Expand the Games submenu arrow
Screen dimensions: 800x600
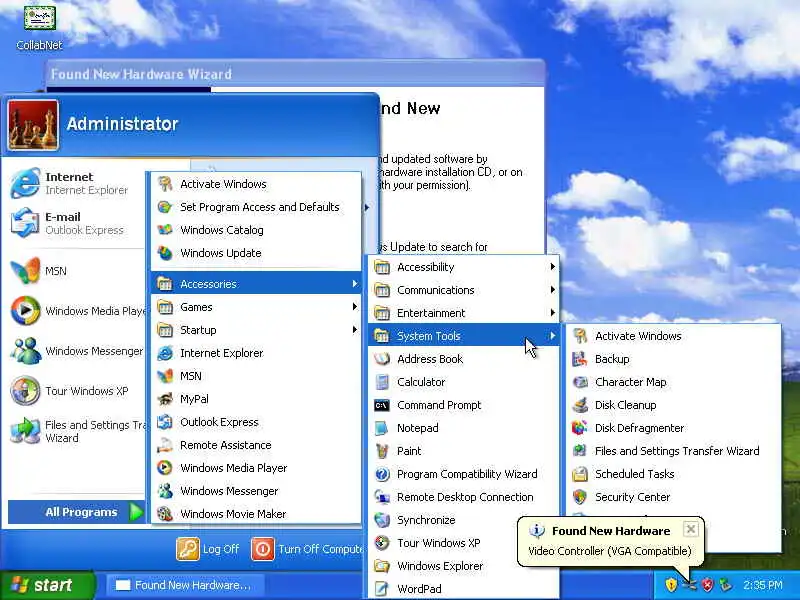pyautogui.click(x=355, y=307)
